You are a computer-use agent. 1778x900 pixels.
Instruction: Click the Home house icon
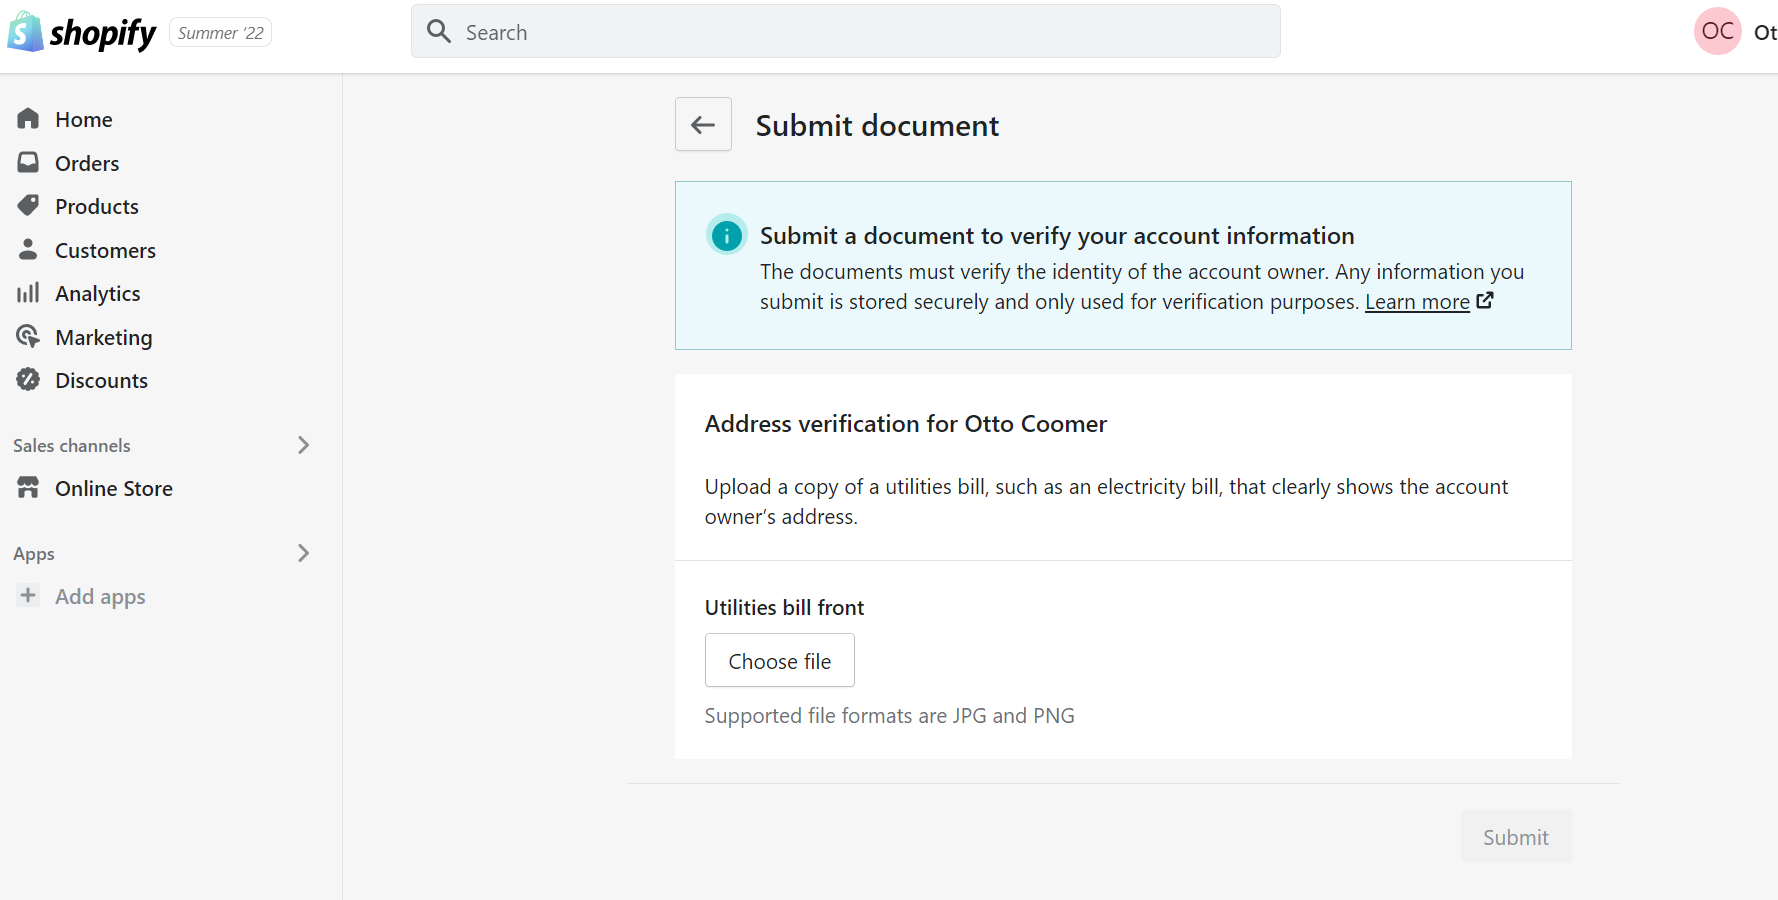pyautogui.click(x=28, y=119)
